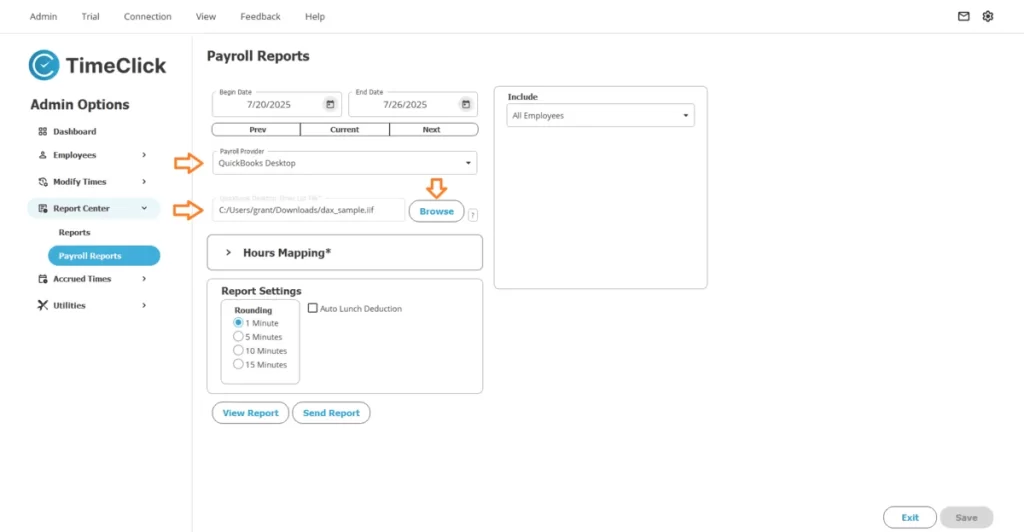
Task: Click the End Date field
Action: coord(413,104)
